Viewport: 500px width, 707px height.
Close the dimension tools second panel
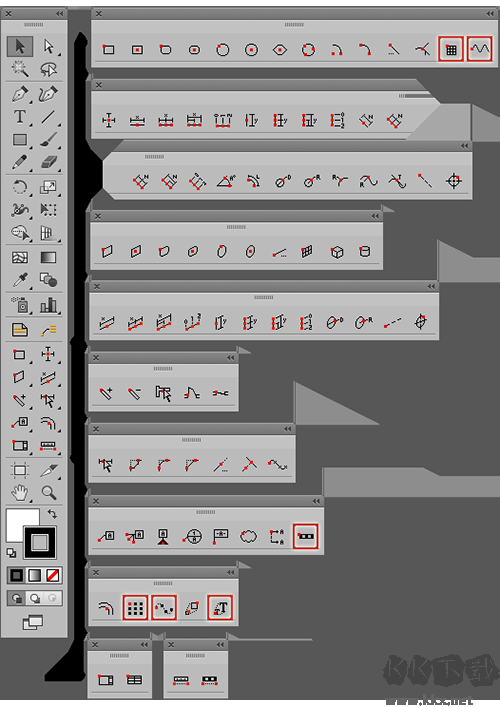pyautogui.click(x=99, y=85)
